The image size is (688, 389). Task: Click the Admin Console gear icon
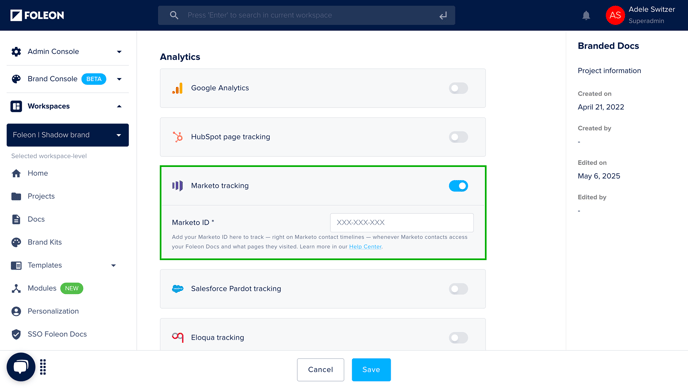(16, 52)
